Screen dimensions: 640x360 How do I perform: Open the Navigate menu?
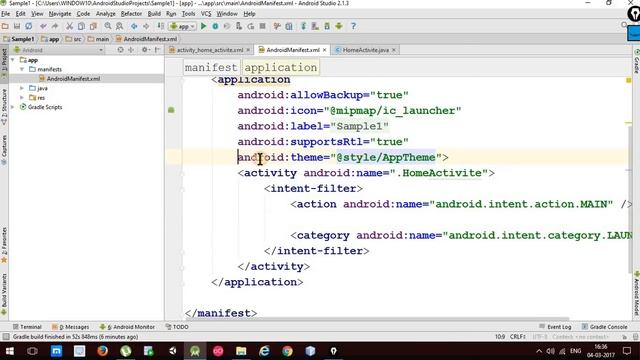pyautogui.click(x=60, y=13)
